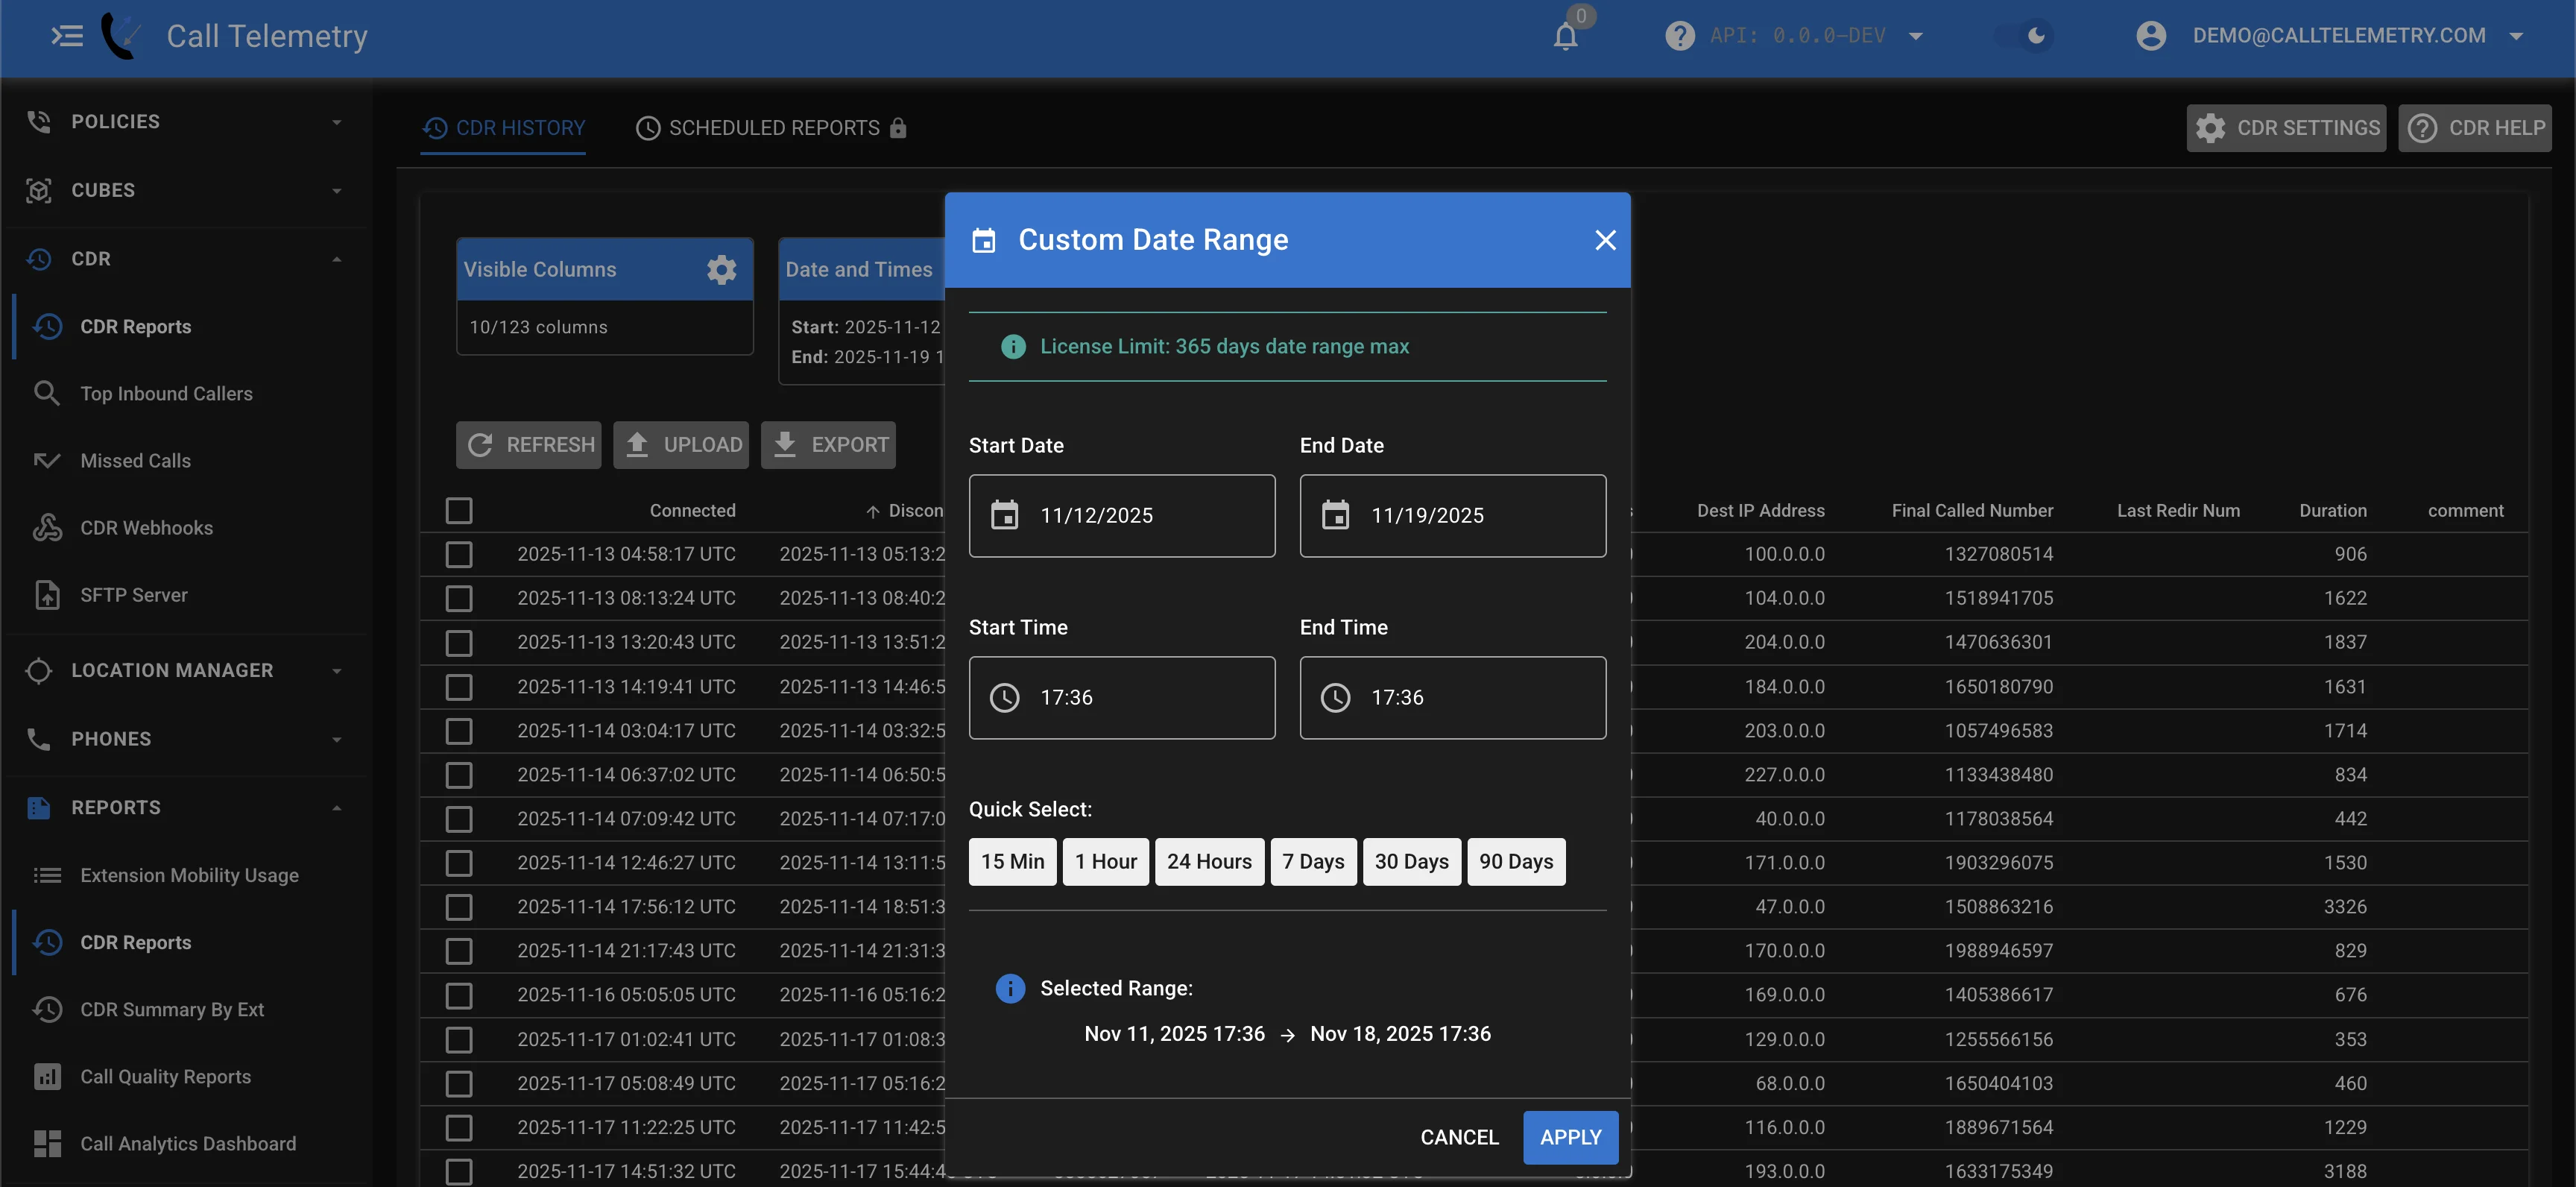
Task: Check the row 2025-11-16 05:05:05 UTC
Action: coord(459,995)
